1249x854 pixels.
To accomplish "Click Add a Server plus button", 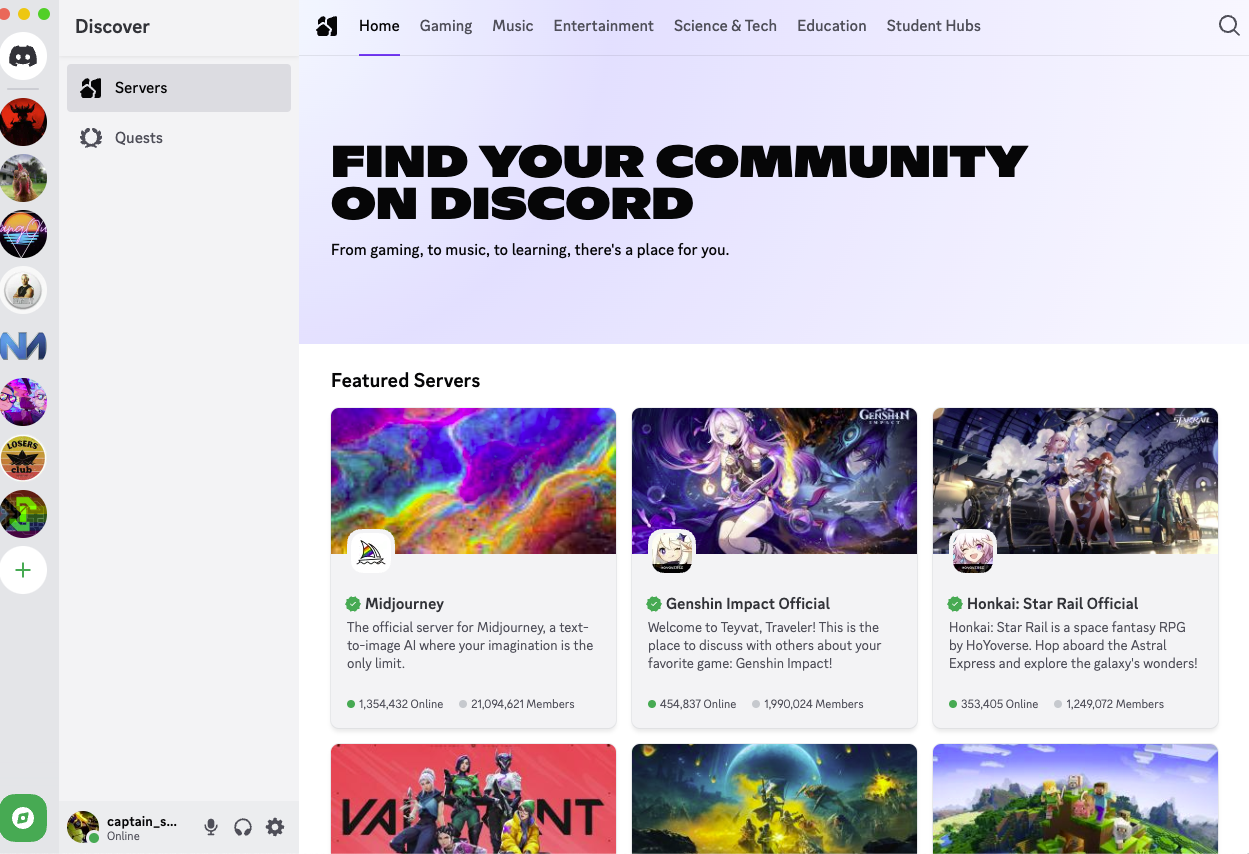I will (x=23, y=570).
